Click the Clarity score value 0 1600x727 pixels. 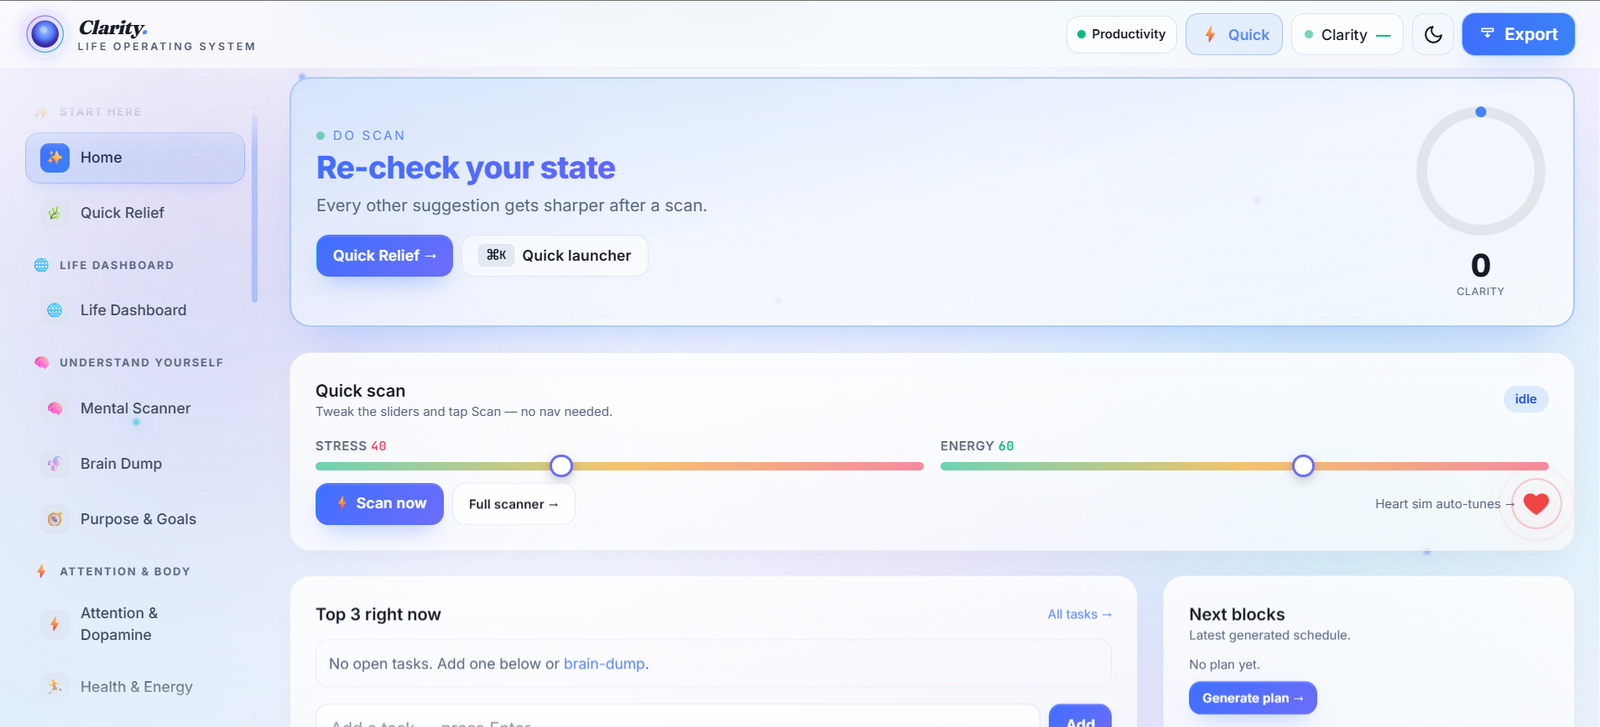(1481, 265)
